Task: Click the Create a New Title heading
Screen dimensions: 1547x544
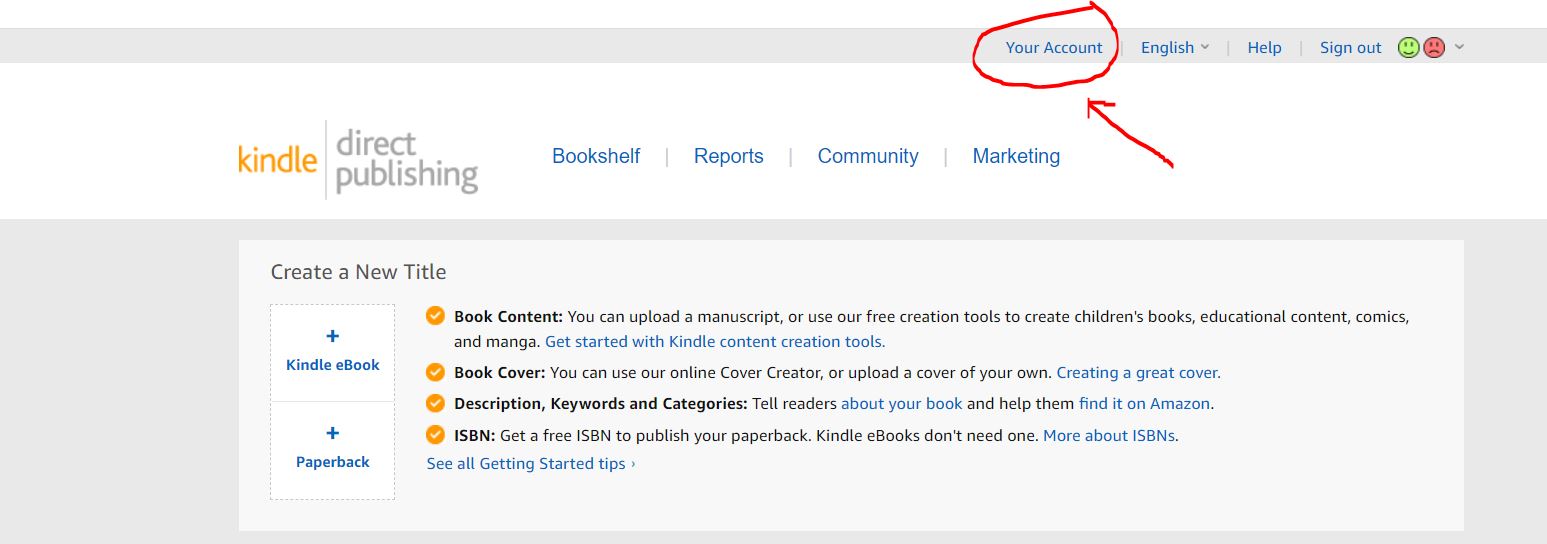Action: click(358, 272)
